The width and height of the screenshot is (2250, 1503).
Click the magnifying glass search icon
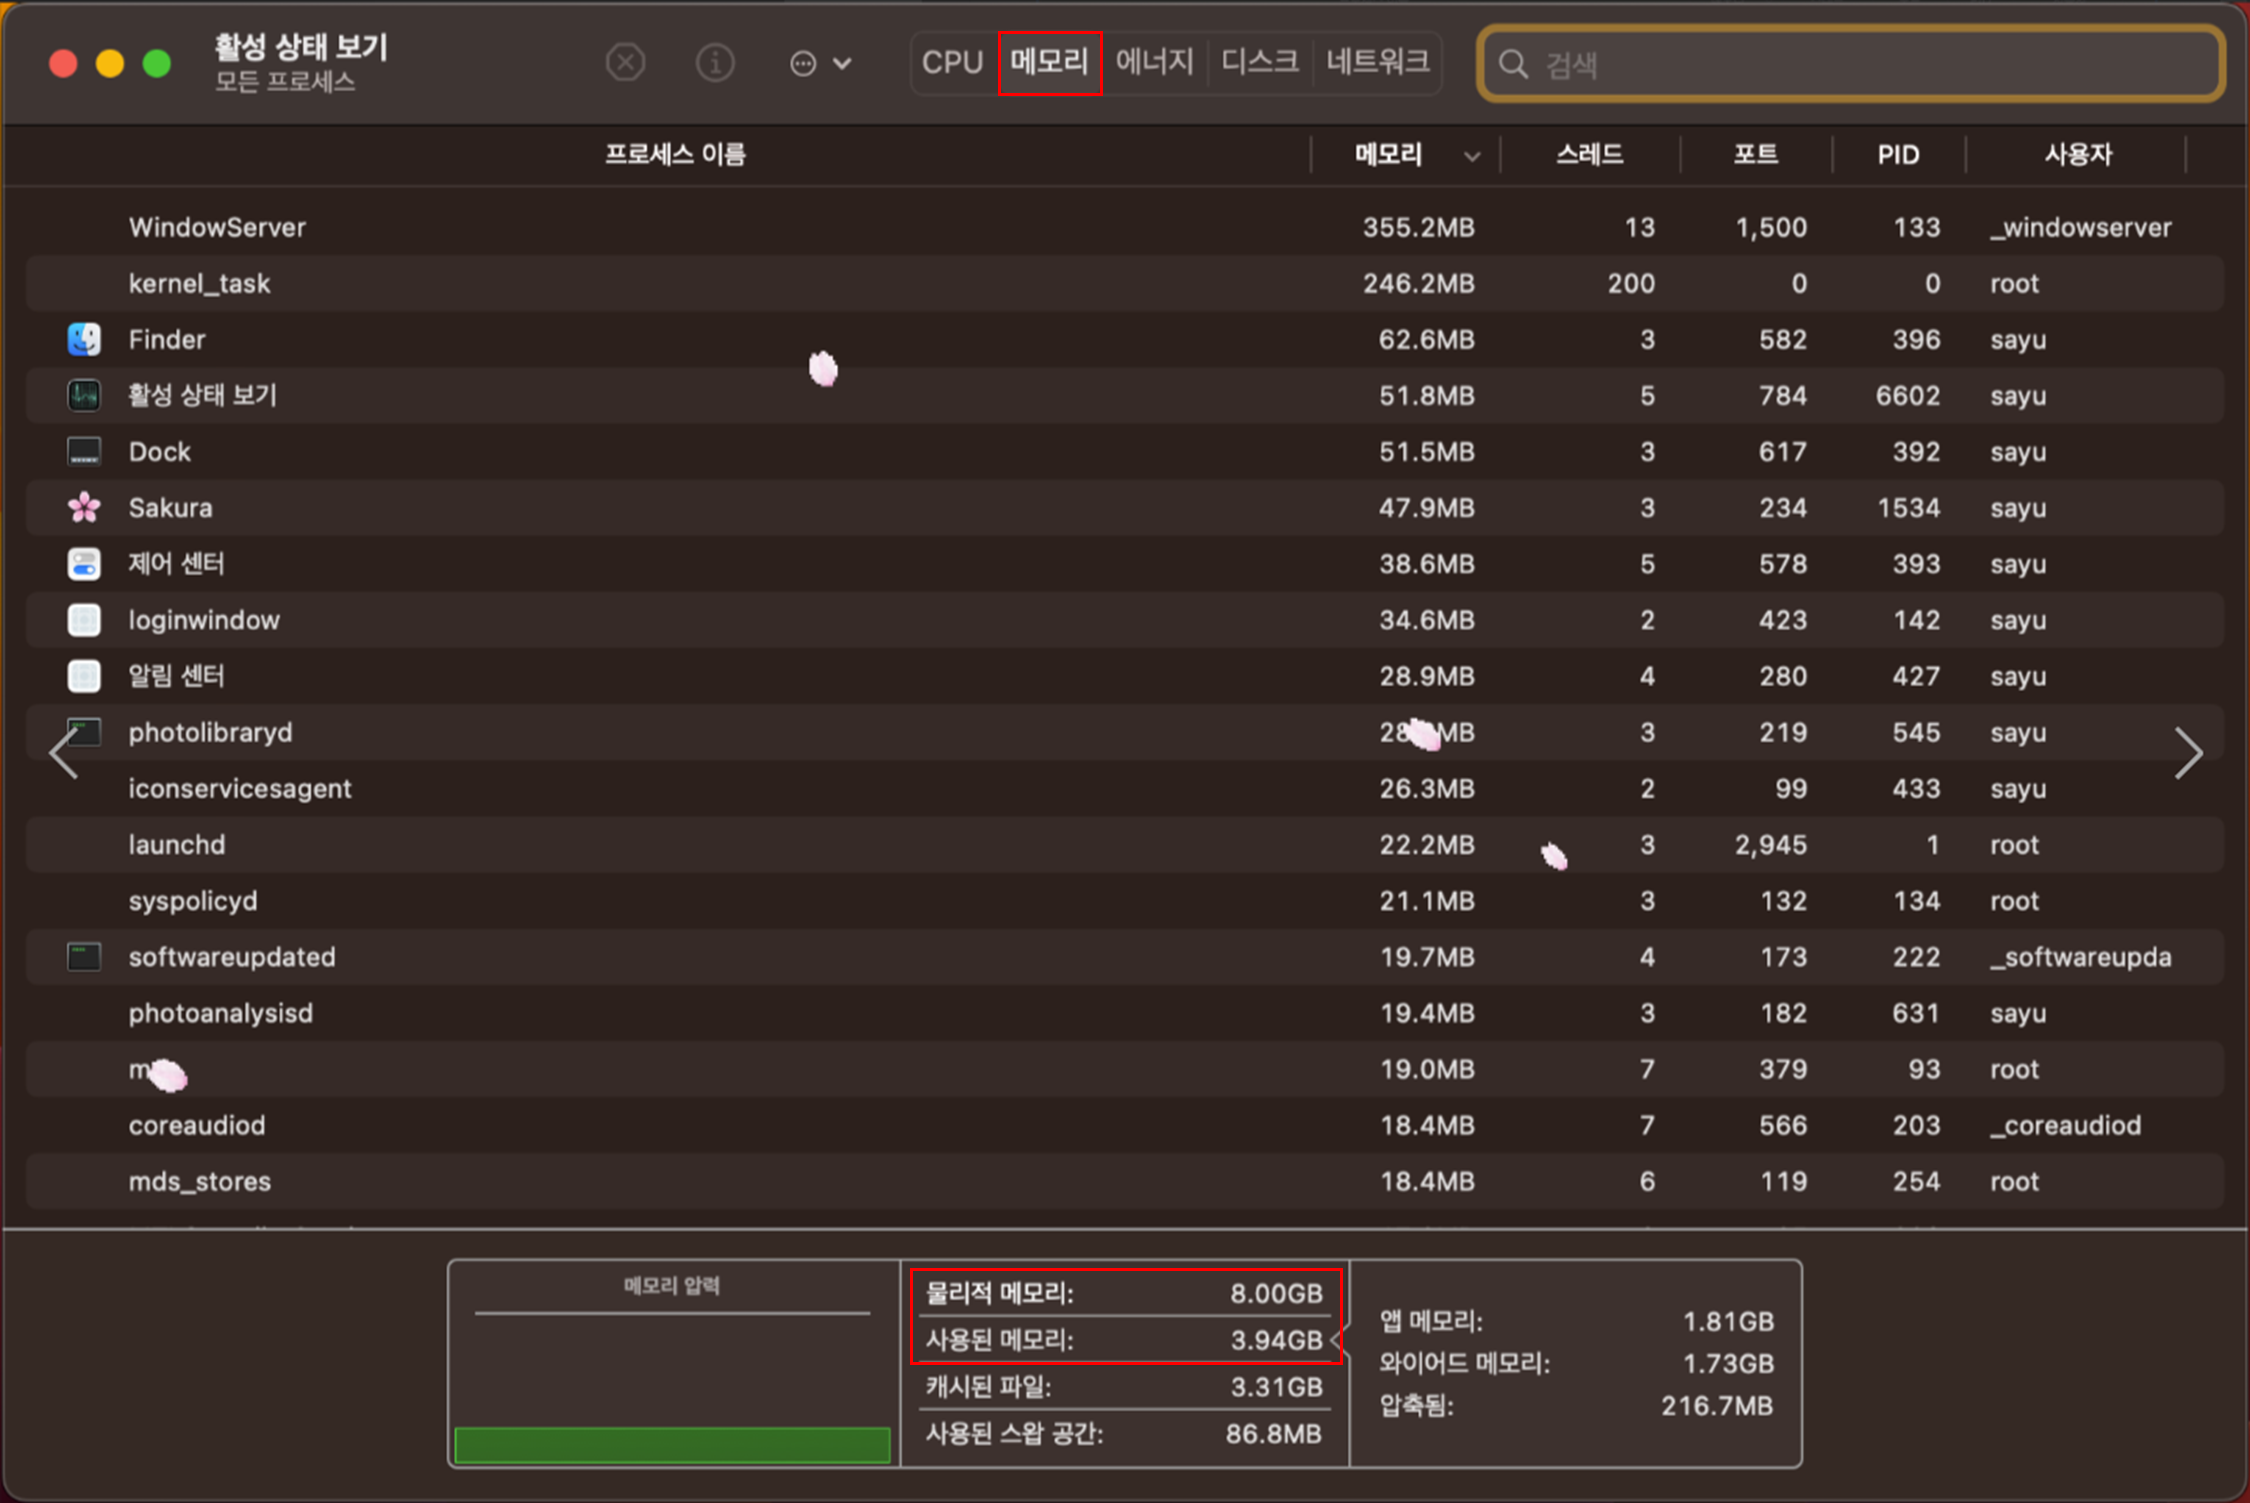pos(1513,64)
